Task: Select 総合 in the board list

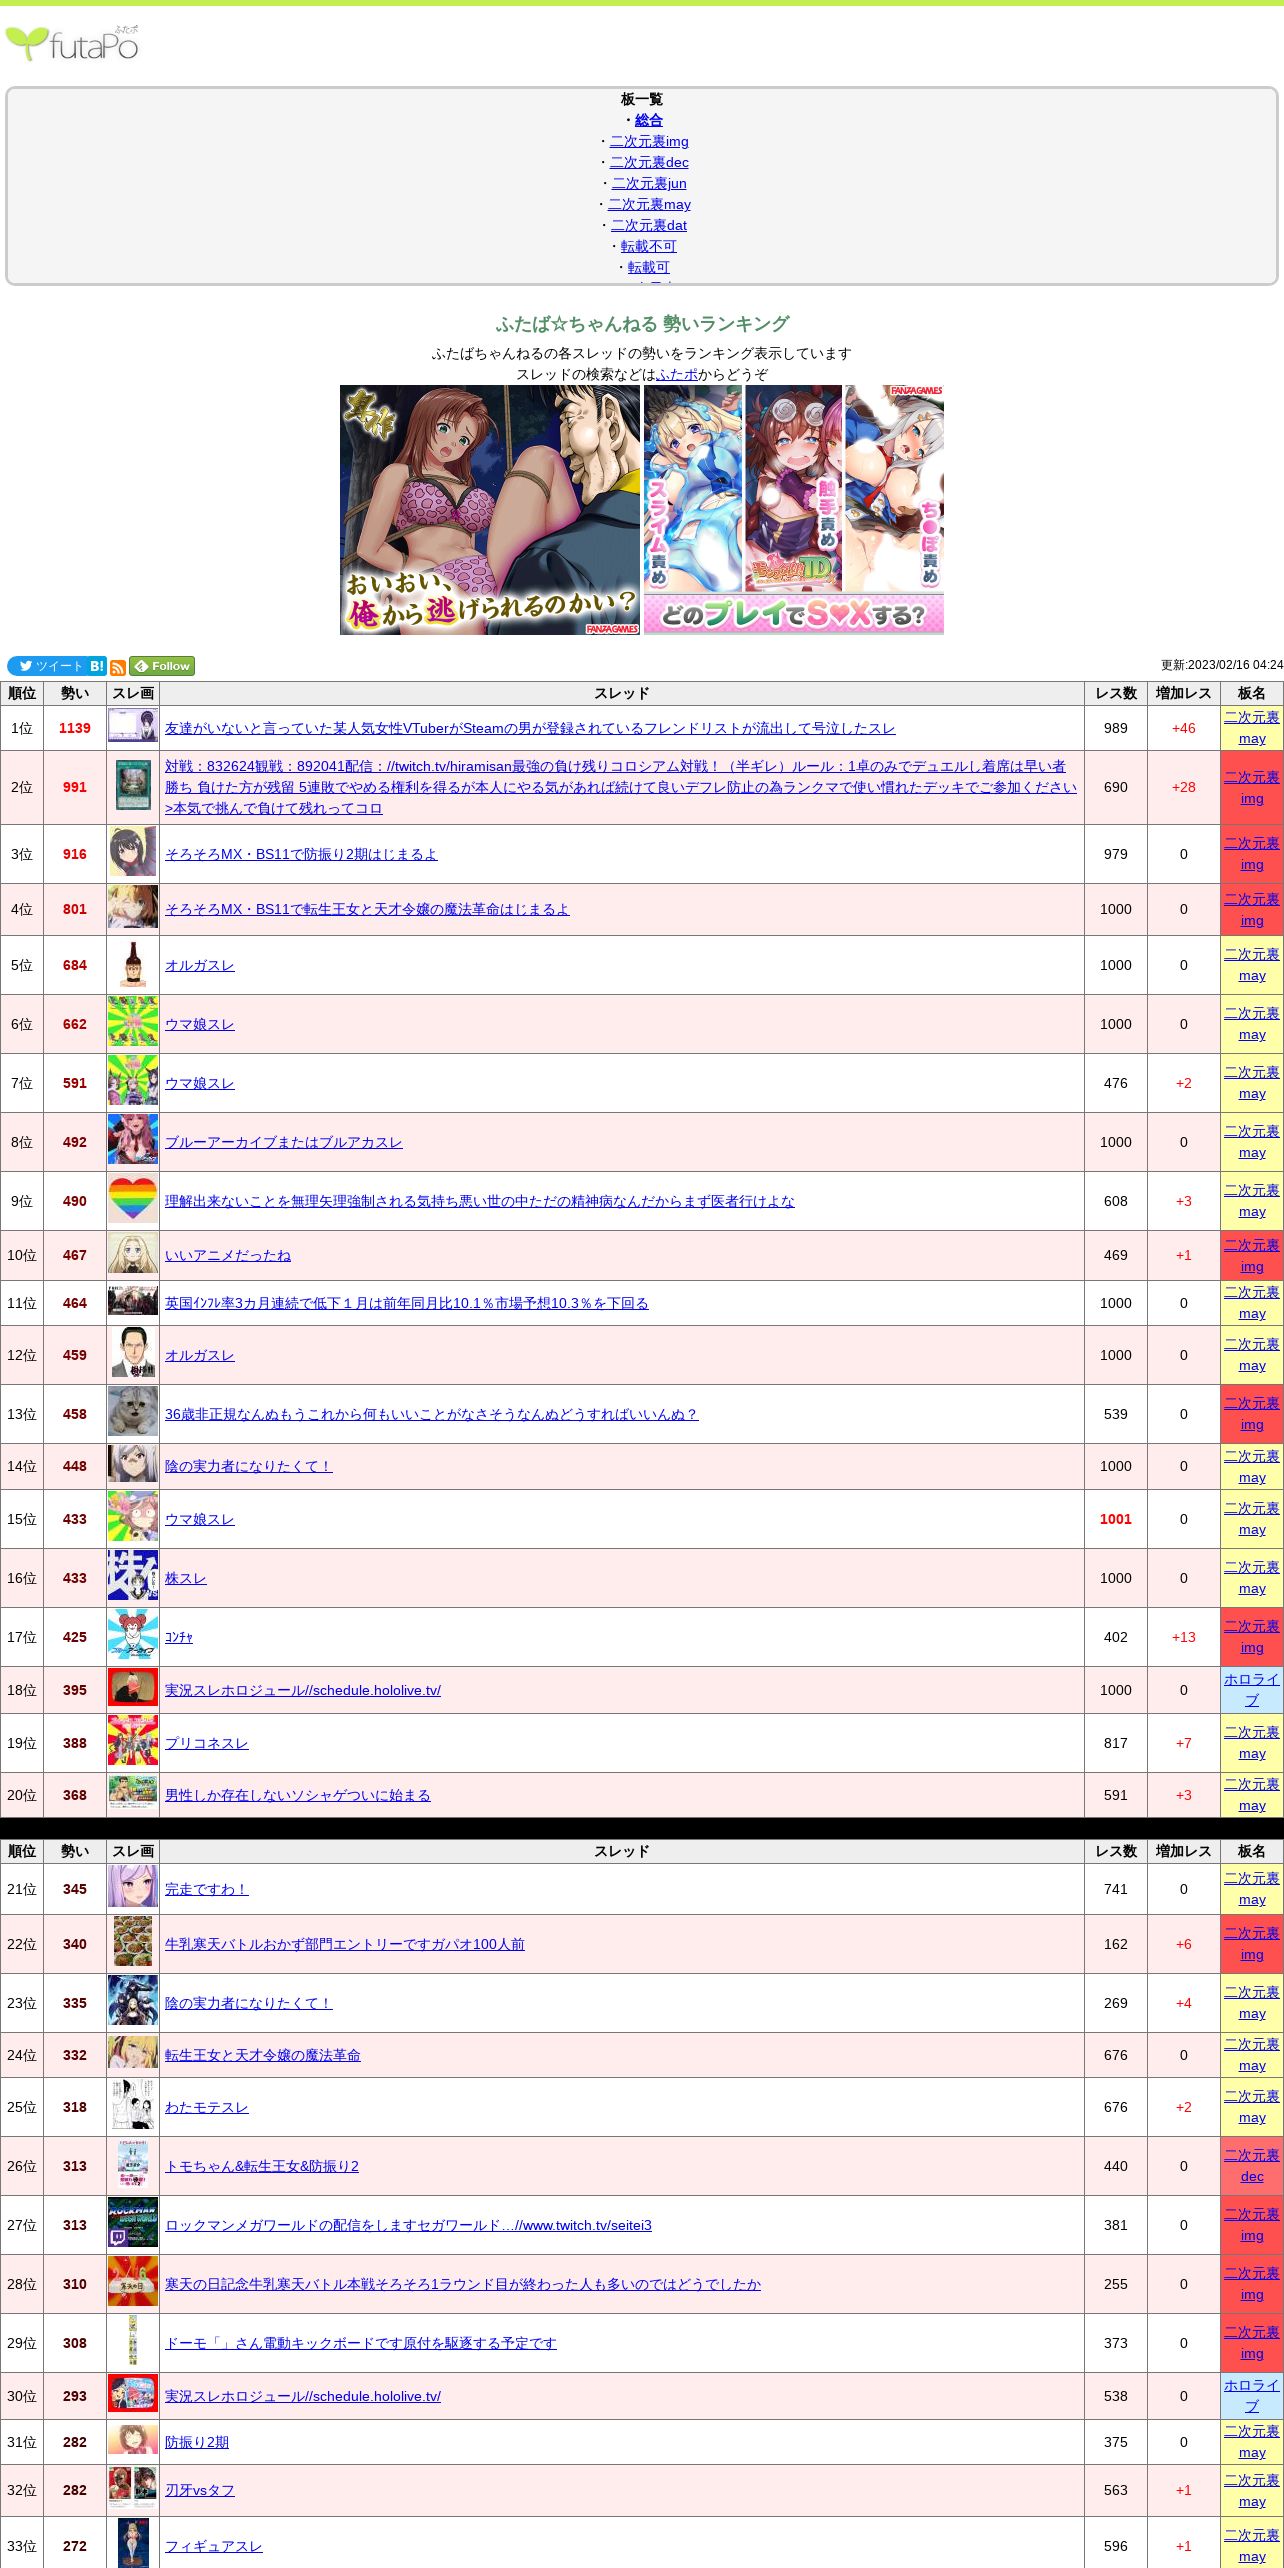Action: point(649,120)
